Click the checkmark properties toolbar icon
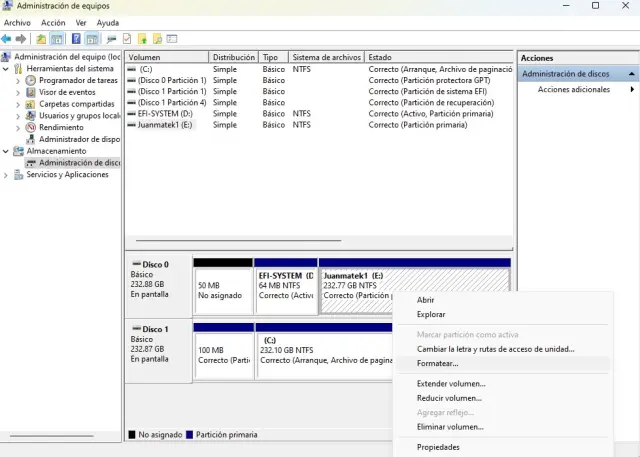This screenshot has width=640, height=457. tap(127, 39)
